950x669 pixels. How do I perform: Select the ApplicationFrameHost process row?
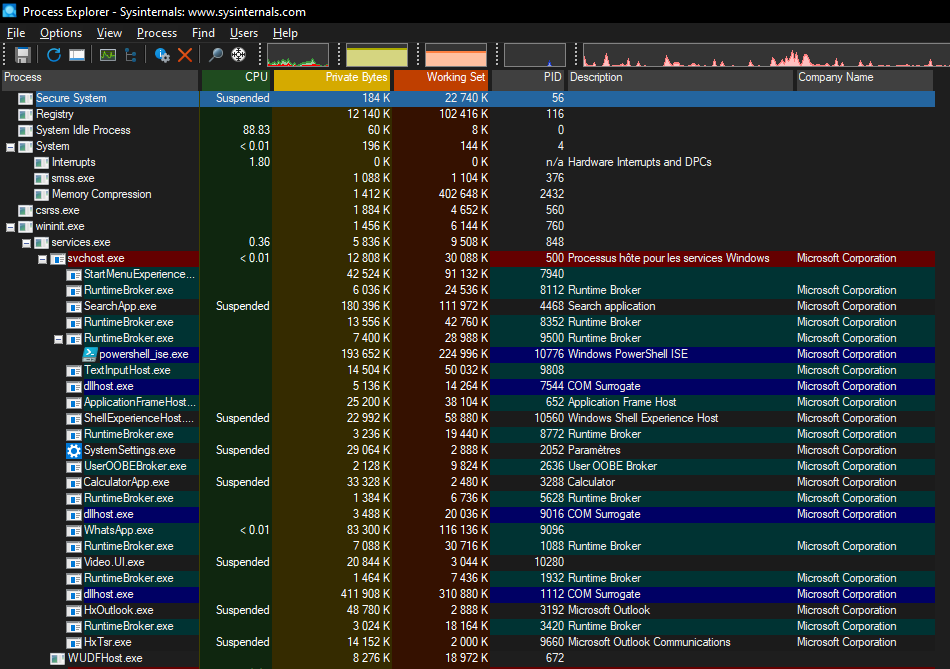click(x=468, y=402)
